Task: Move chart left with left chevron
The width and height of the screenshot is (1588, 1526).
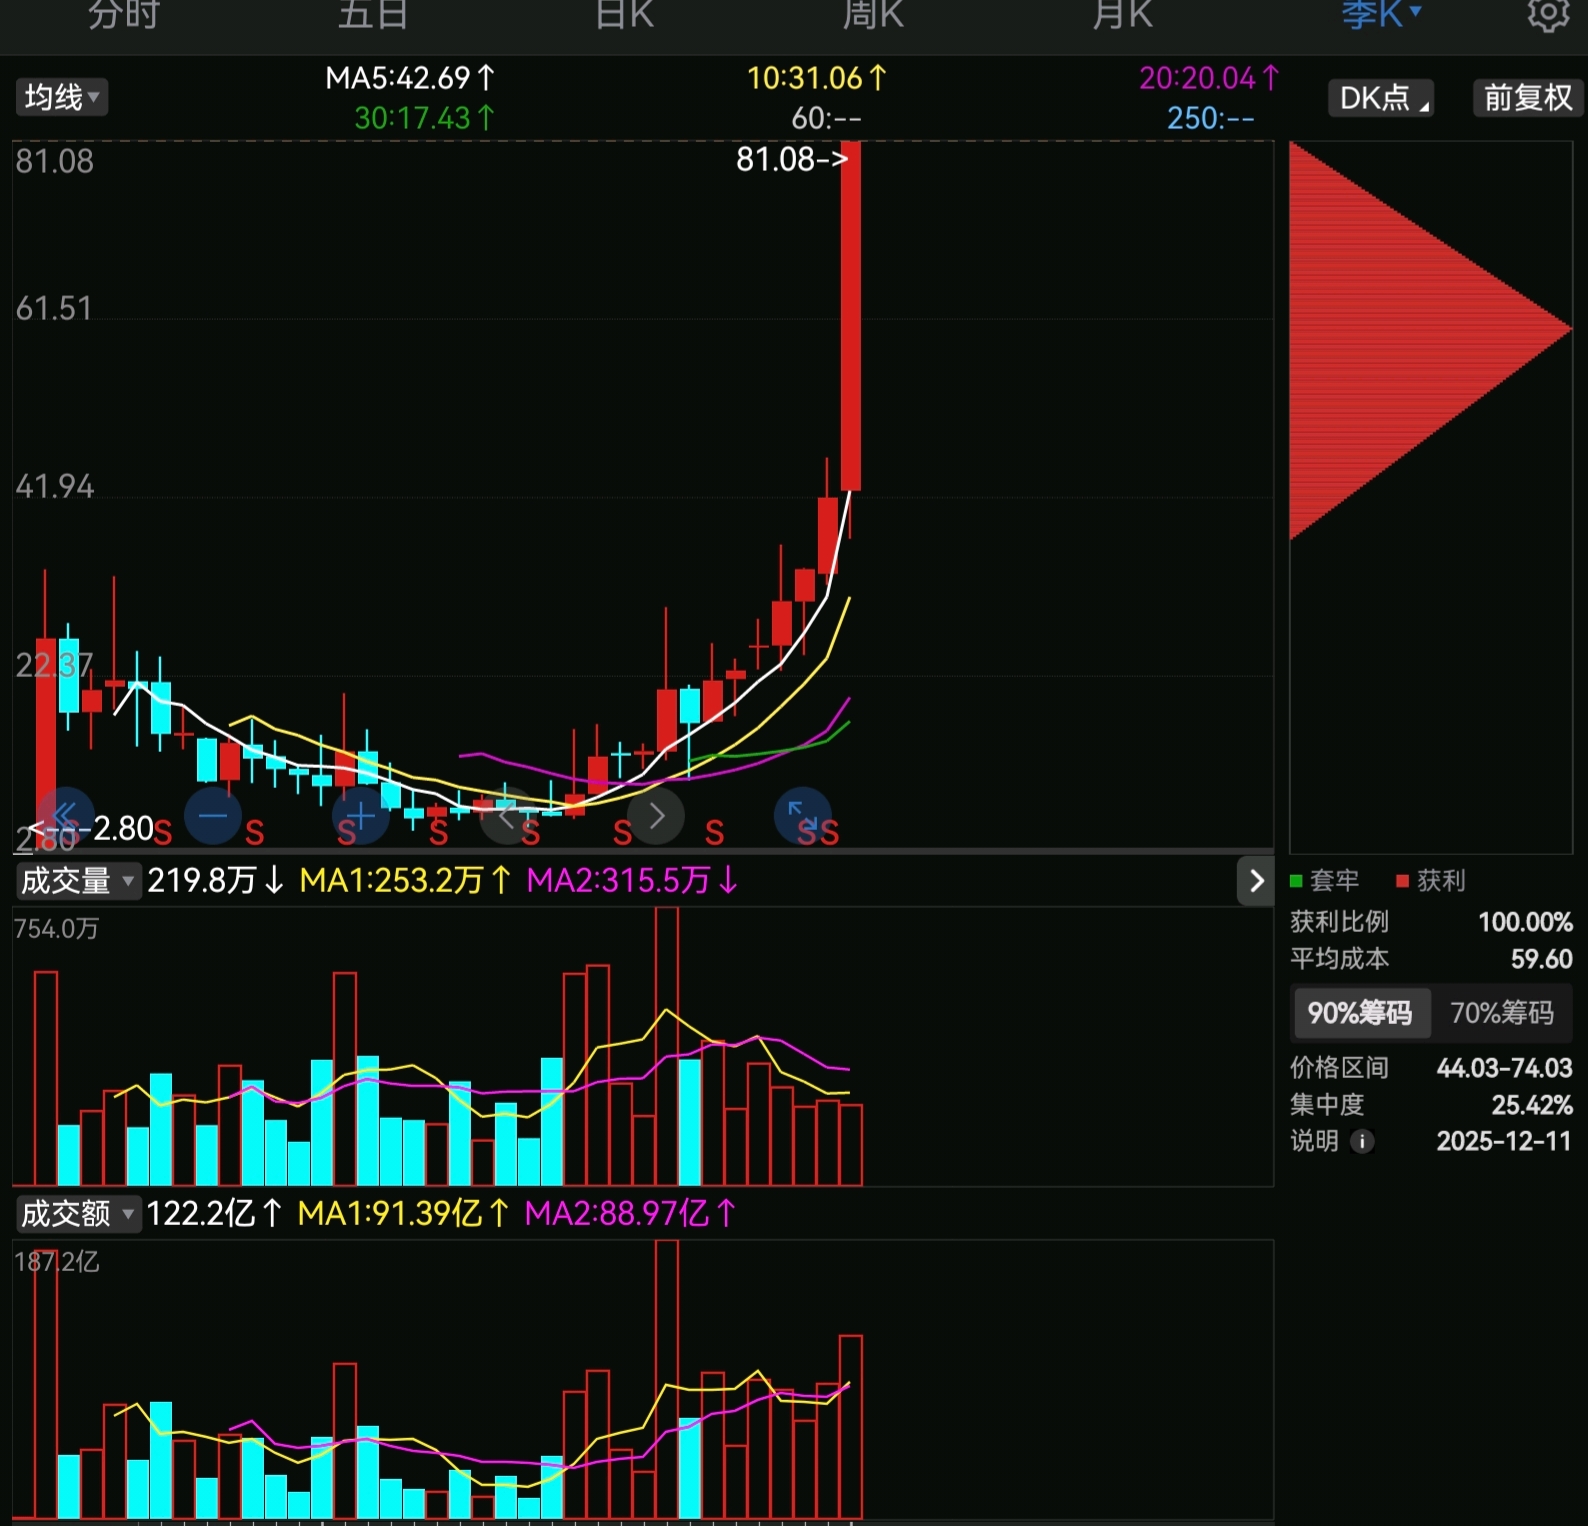Action: 508,815
